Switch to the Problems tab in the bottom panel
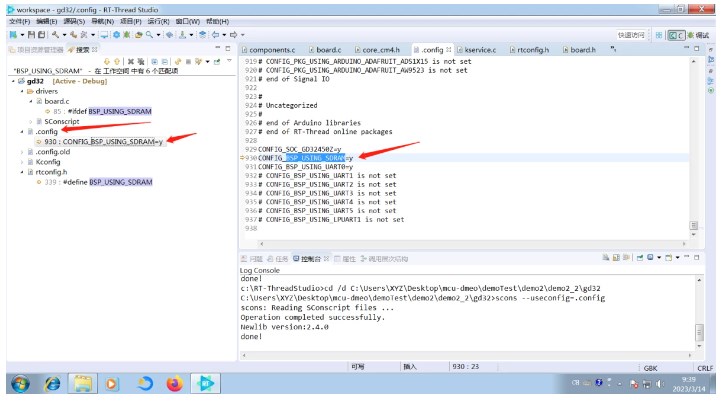The image size is (726, 401). [x=252, y=259]
